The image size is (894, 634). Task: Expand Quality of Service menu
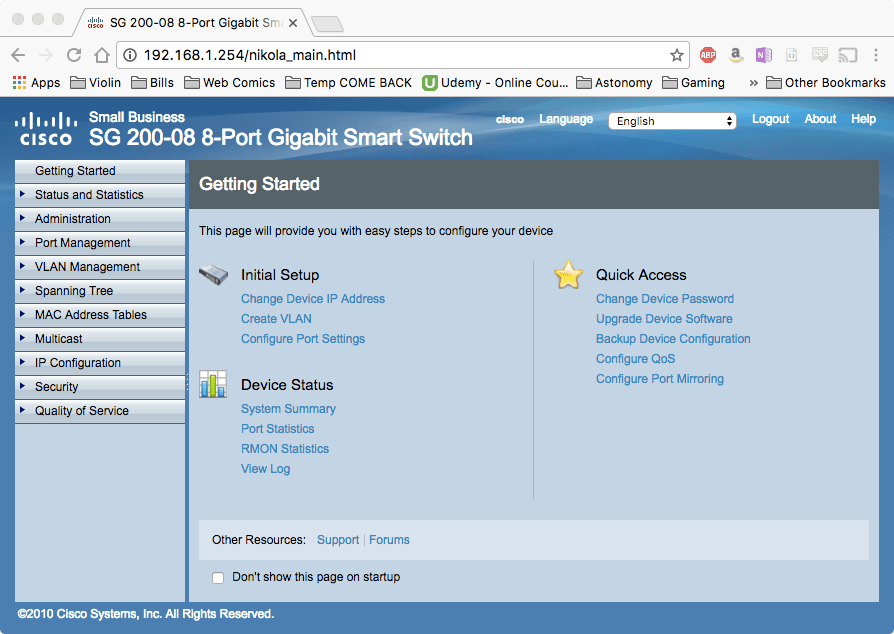click(100, 411)
